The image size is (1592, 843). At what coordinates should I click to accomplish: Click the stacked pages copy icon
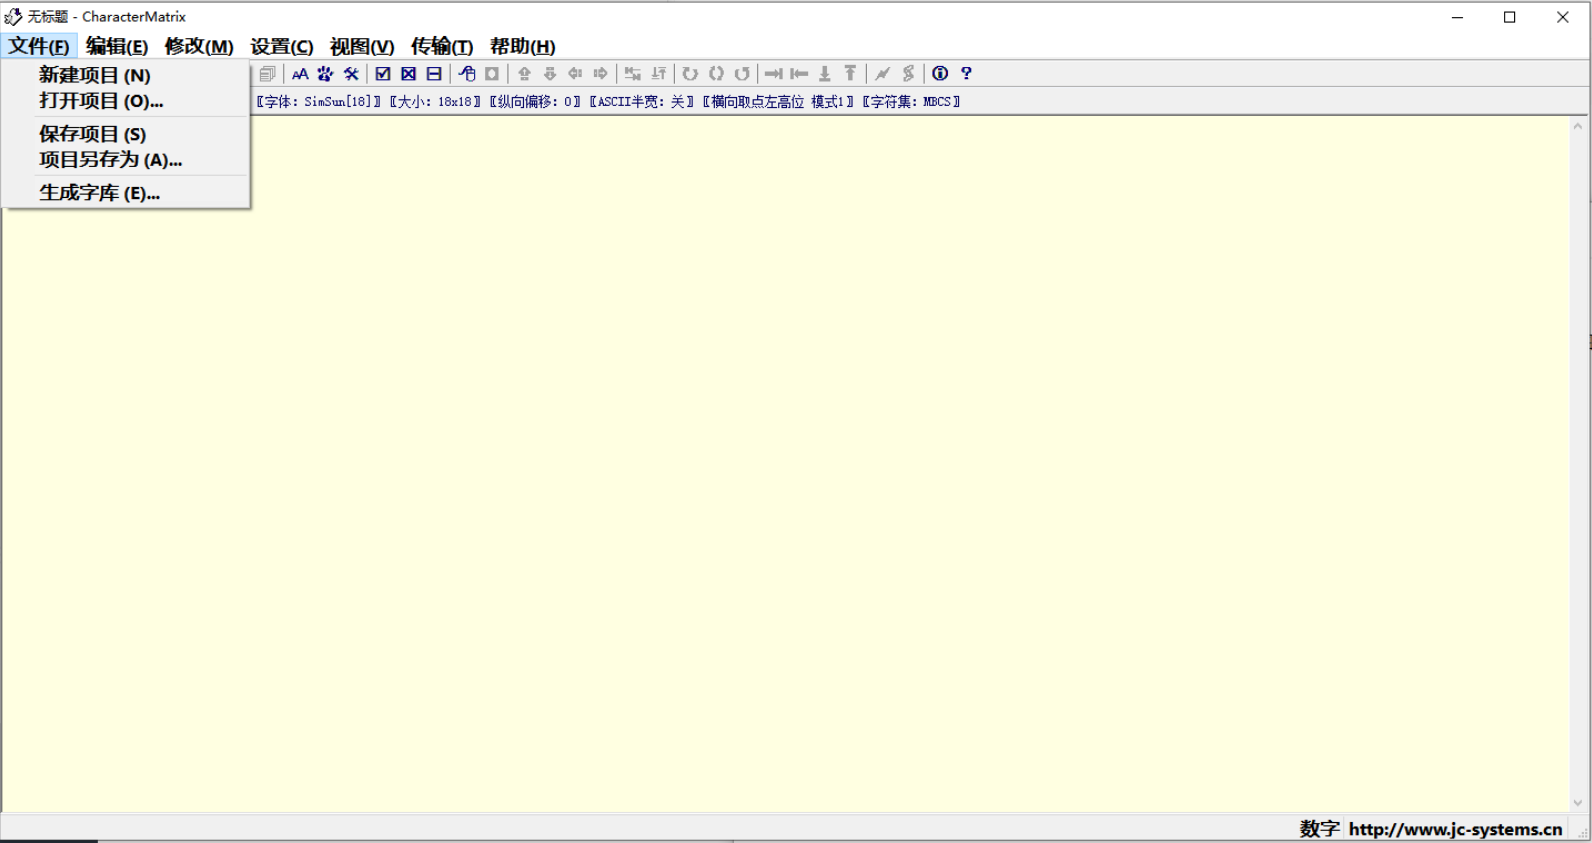point(268,74)
